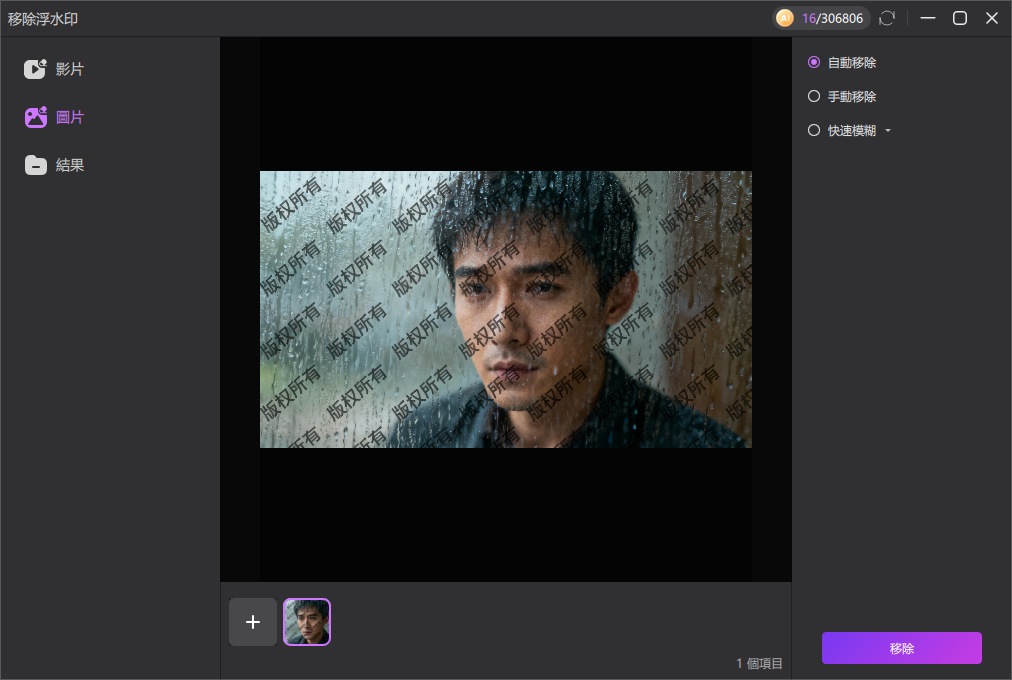Add a new image with plus button
Image resolution: width=1012 pixels, height=680 pixels.
coord(253,622)
